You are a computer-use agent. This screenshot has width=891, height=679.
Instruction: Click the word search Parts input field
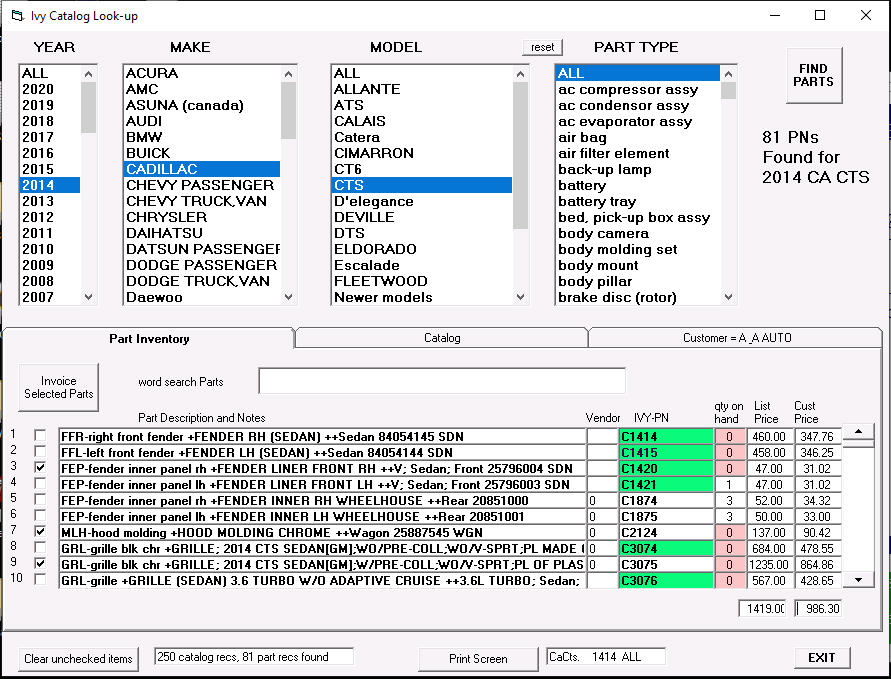(442, 381)
